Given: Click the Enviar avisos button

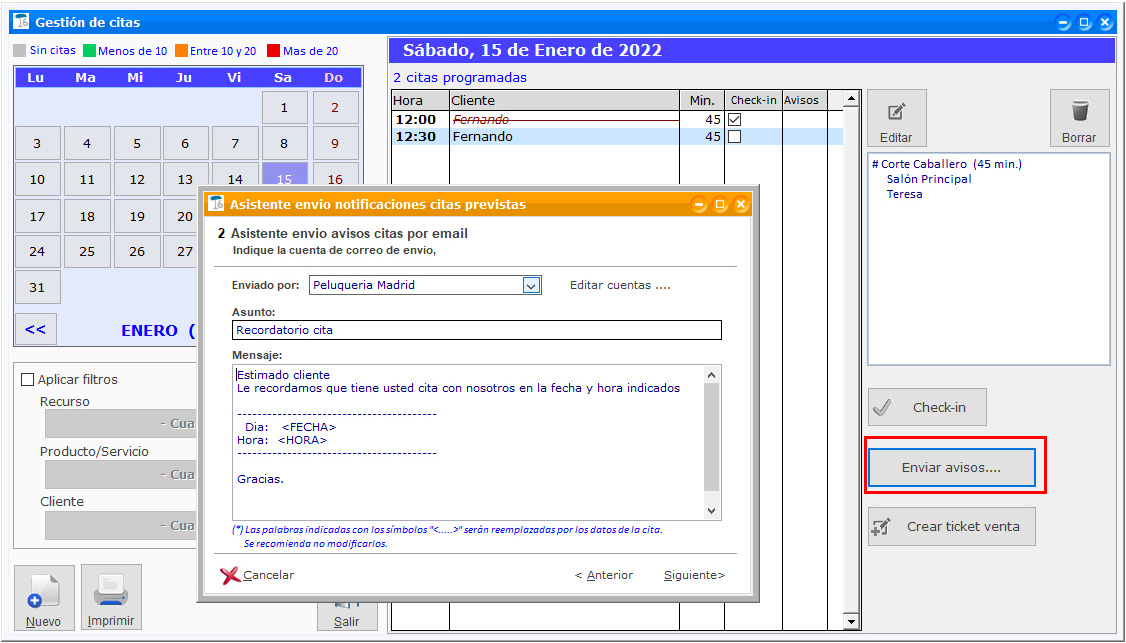Looking at the screenshot, I should tap(951, 468).
